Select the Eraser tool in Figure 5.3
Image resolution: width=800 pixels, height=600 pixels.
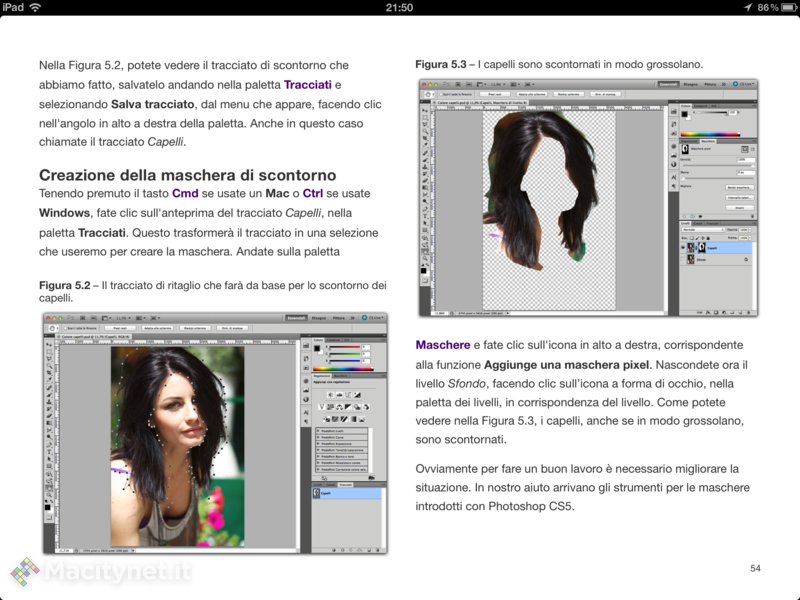point(425,181)
